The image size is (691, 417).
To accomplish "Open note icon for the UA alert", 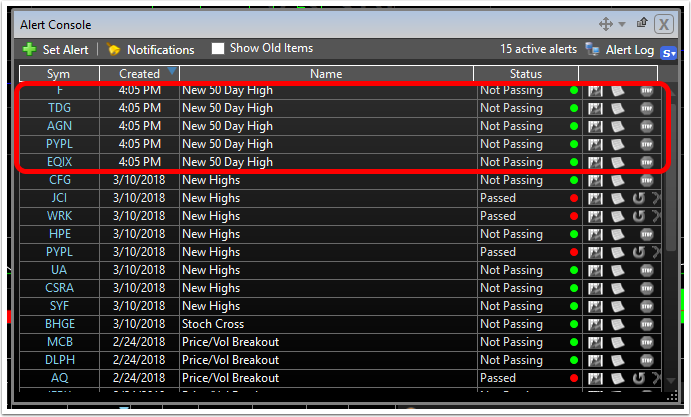I will click(x=618, y=270).
